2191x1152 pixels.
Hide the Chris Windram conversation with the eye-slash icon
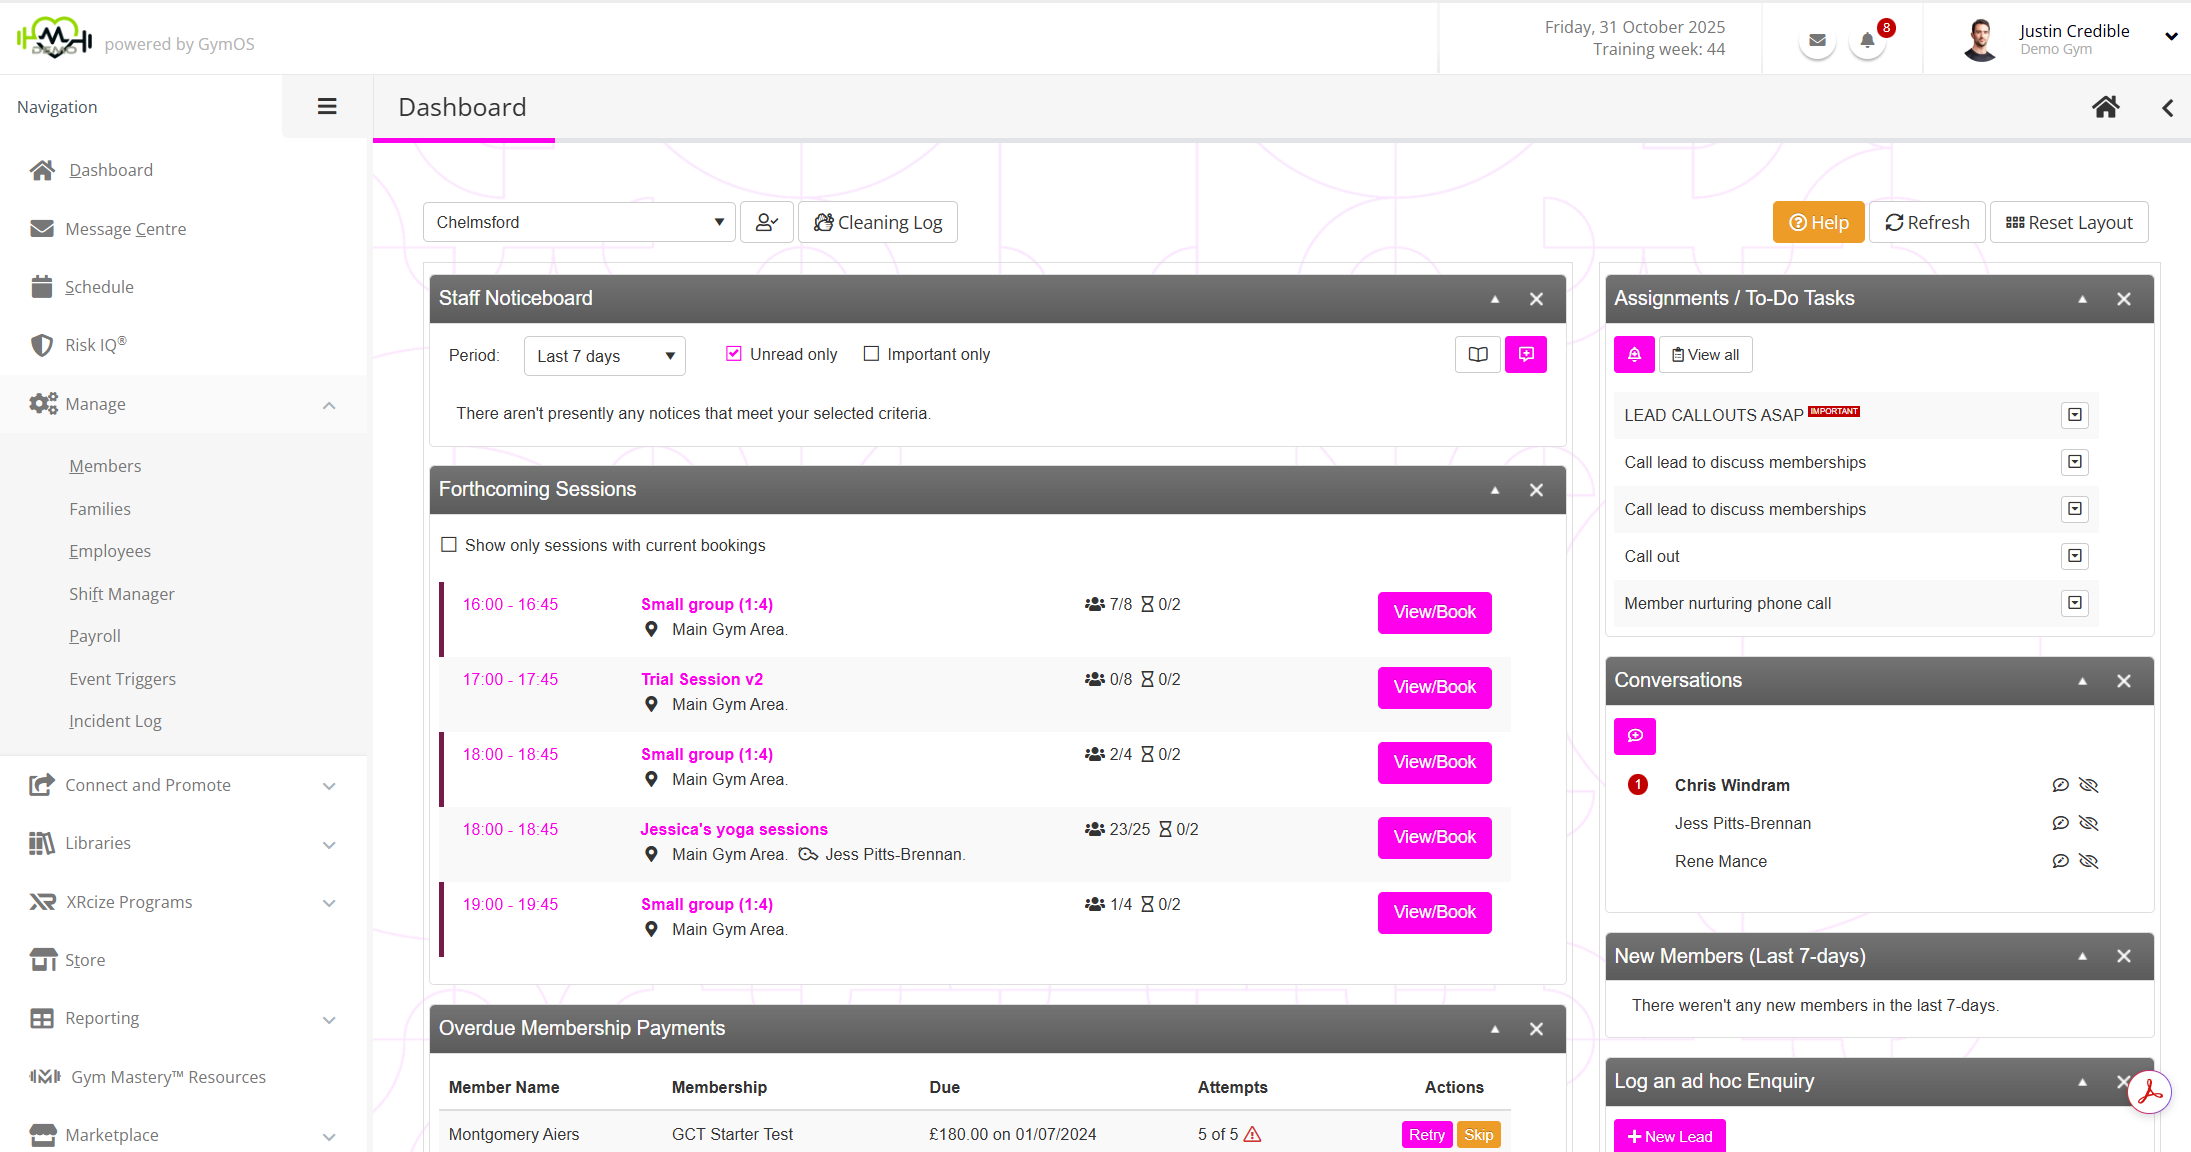2088,785
